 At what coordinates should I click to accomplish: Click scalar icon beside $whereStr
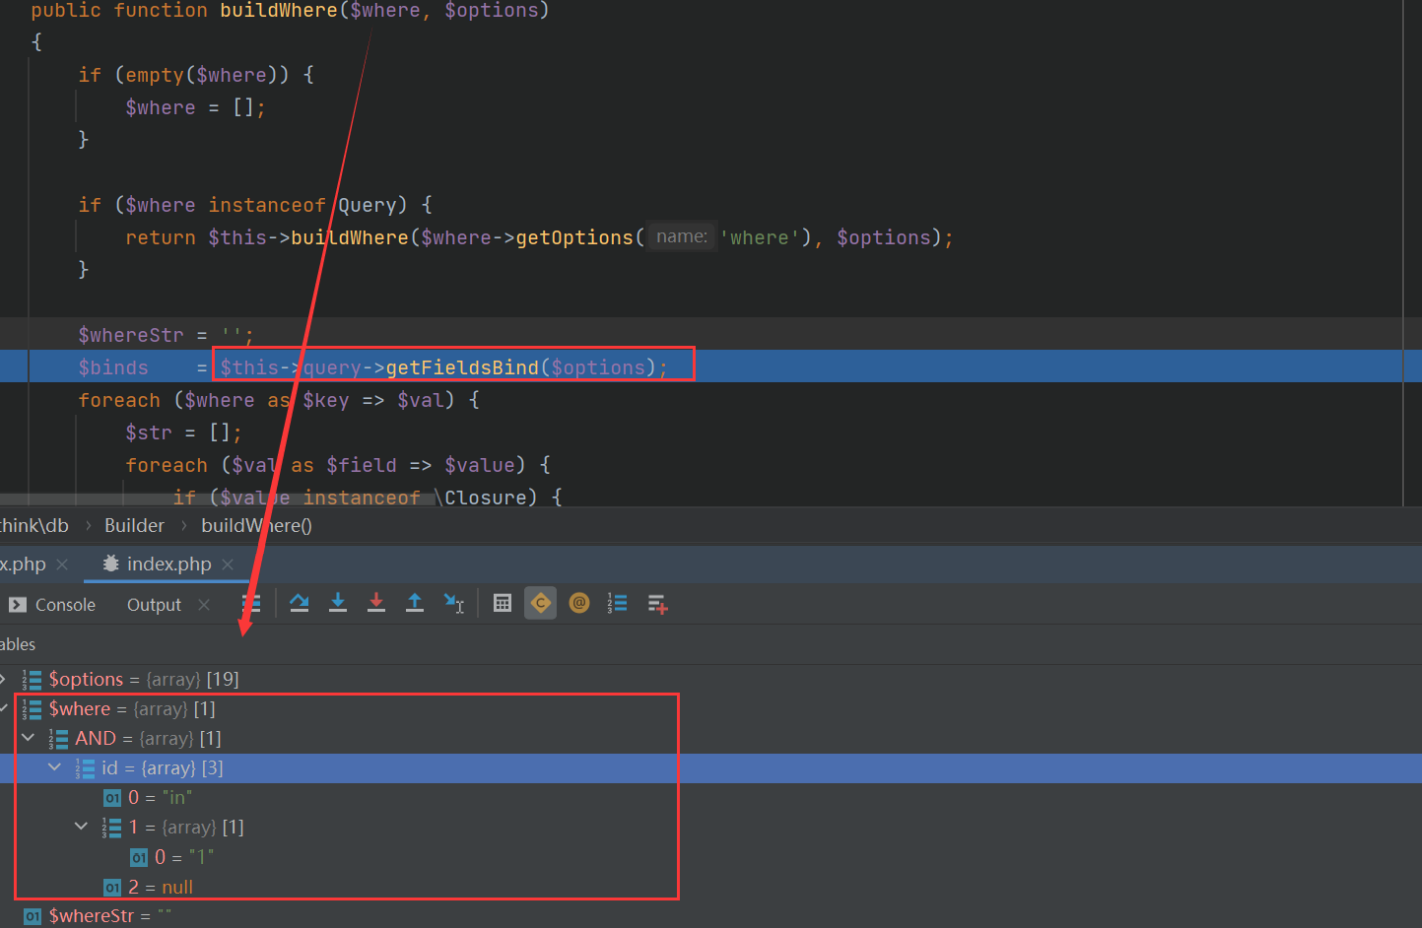pos(32,916)
